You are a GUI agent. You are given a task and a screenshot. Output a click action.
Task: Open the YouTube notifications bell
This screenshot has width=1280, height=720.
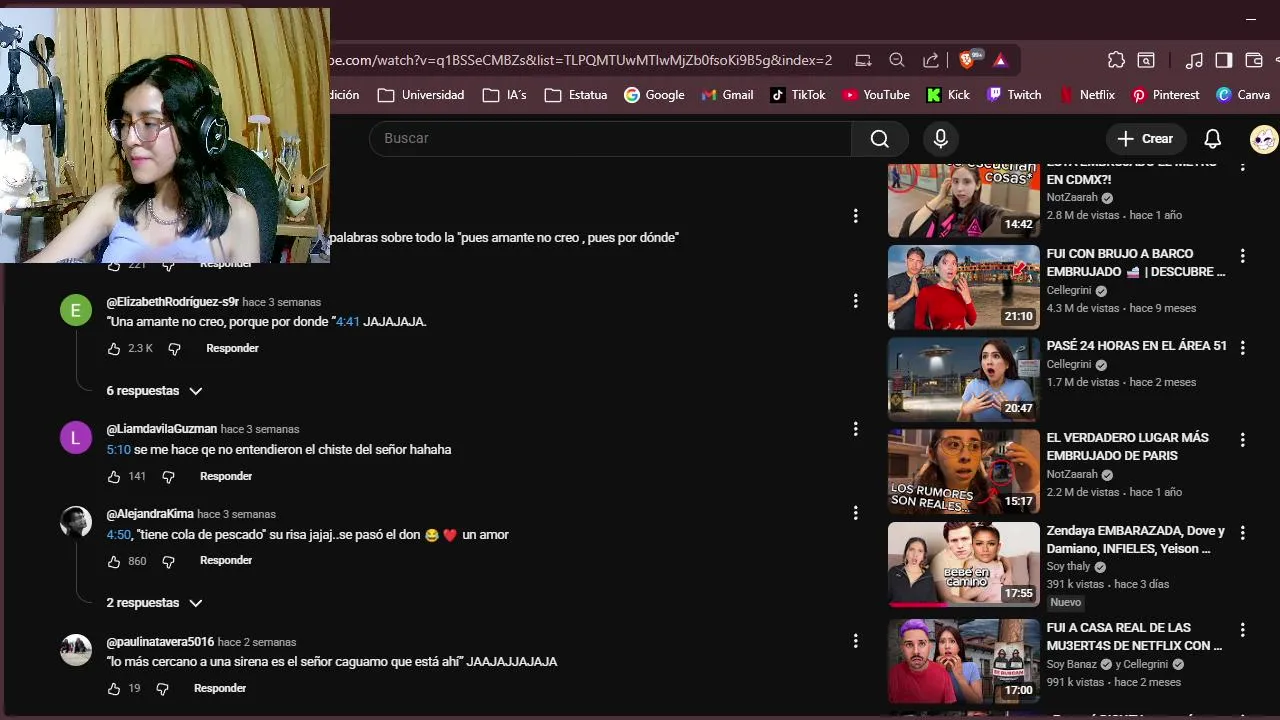[x=1212, y=138]
